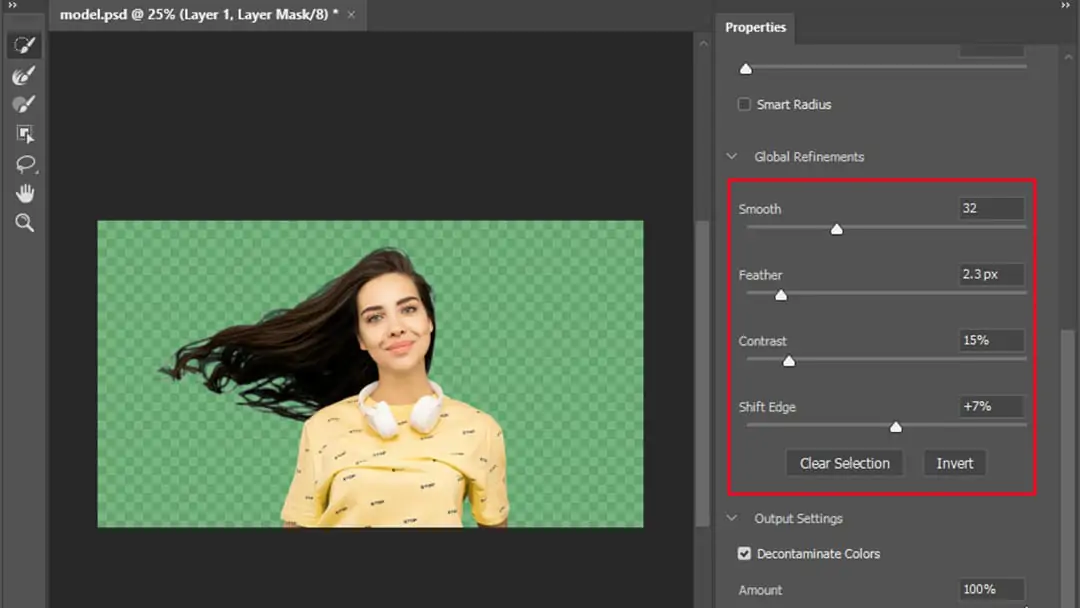
Task: Click the Amount value field 100%
Action: (x=991, y=589)
